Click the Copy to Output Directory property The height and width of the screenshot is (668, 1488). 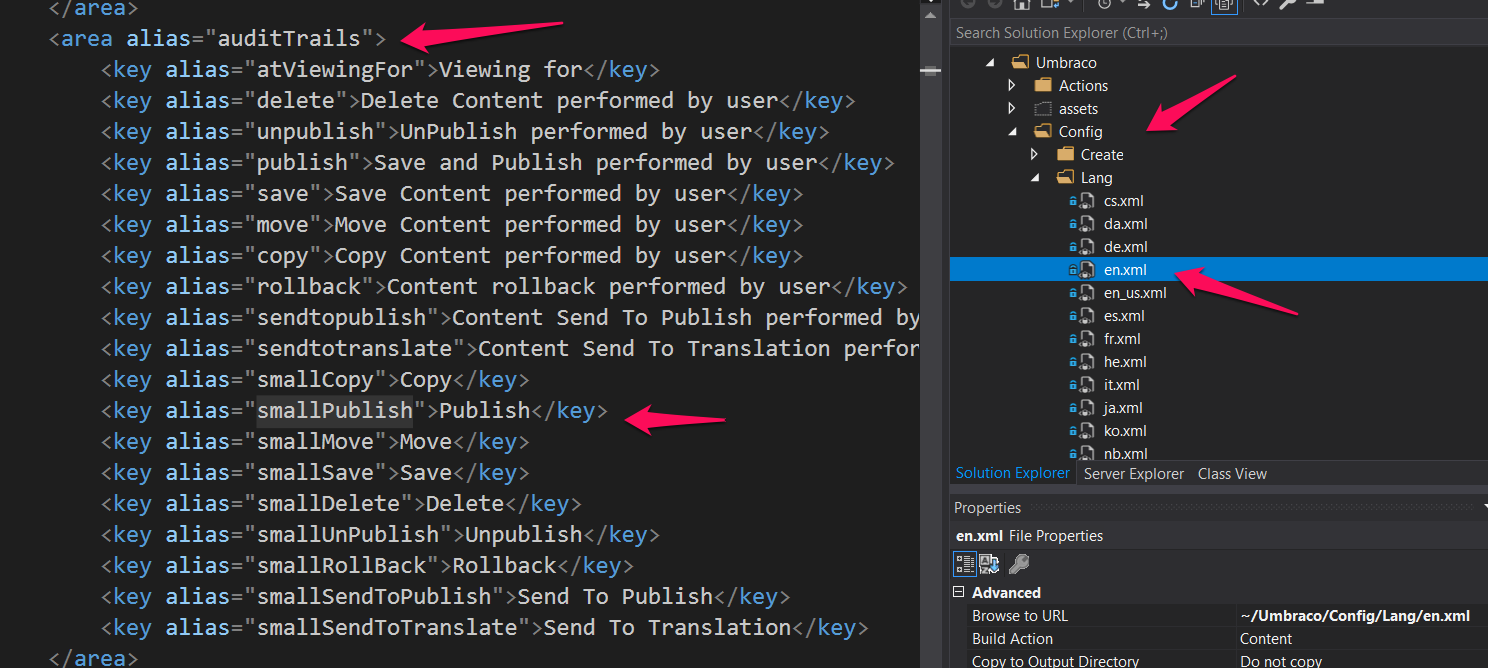1055,660
